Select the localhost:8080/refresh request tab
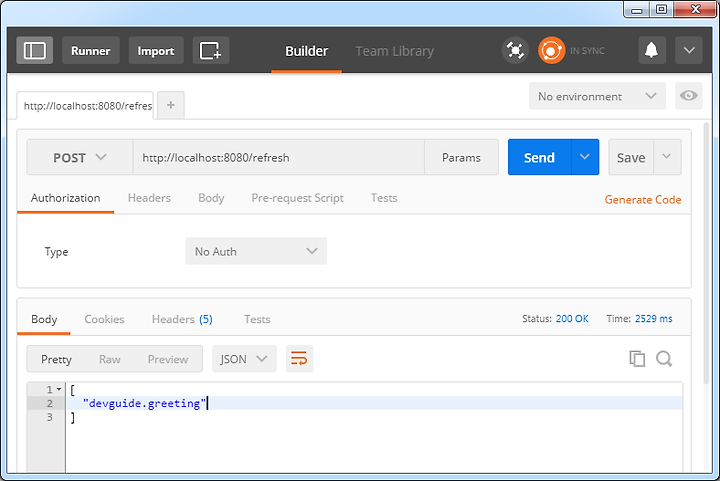Image resolution: width=720 pixels, height=481 pixels. pyautogui.click(x=85, y=106)
